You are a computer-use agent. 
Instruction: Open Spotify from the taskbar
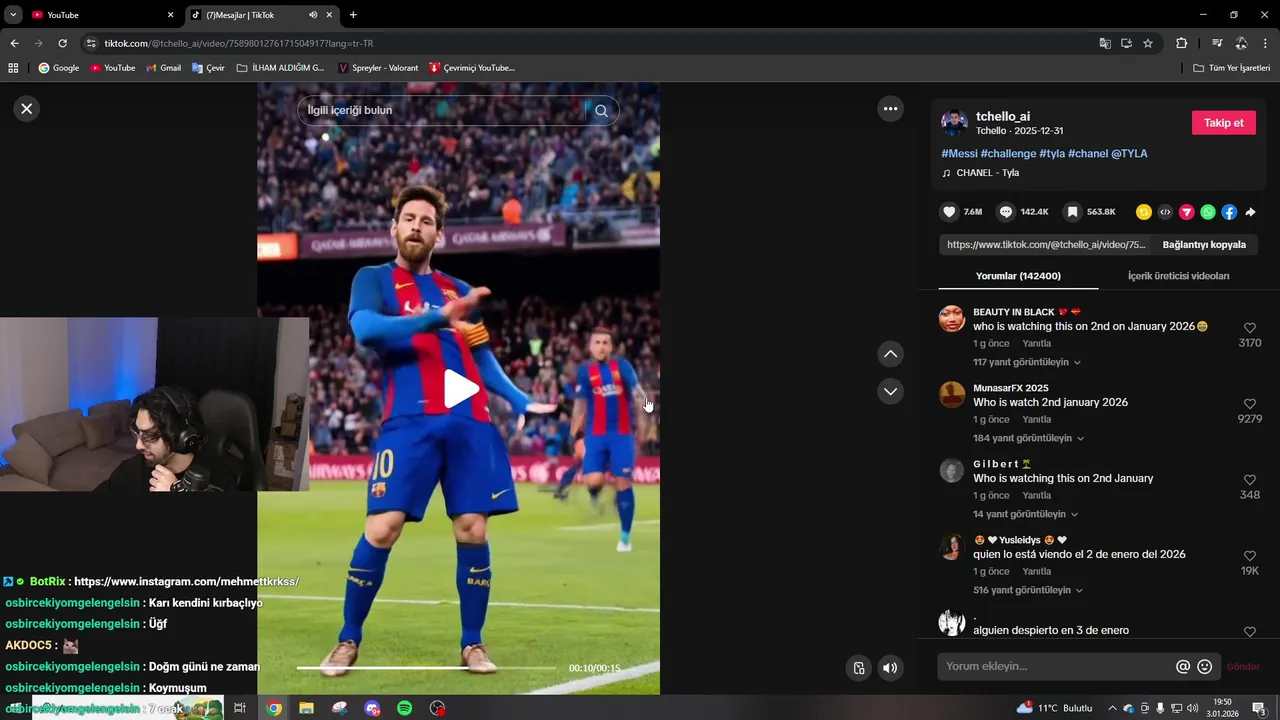pyautogui.click(x=405, y=708)
